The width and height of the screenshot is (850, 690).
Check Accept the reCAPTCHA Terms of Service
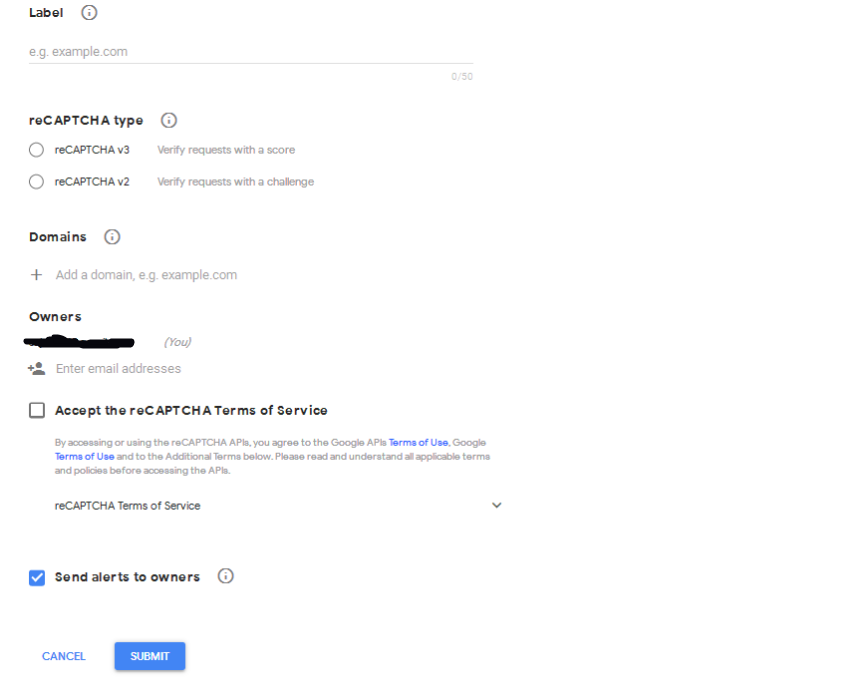(x=37, y=410)
